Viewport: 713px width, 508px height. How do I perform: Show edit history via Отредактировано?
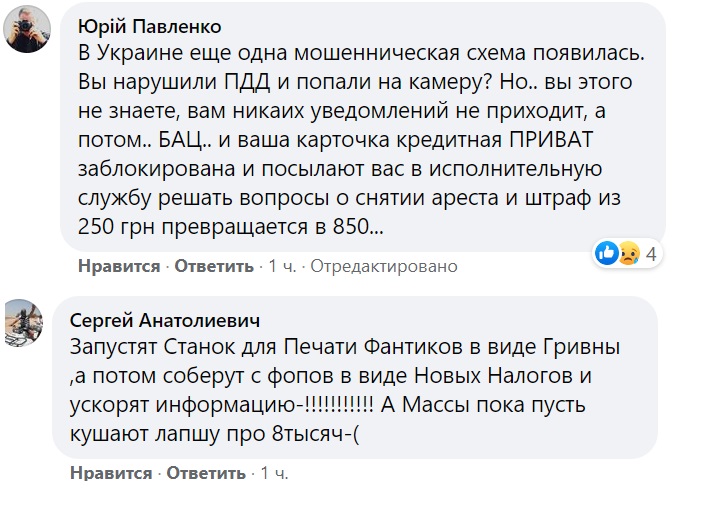(384, 266)
